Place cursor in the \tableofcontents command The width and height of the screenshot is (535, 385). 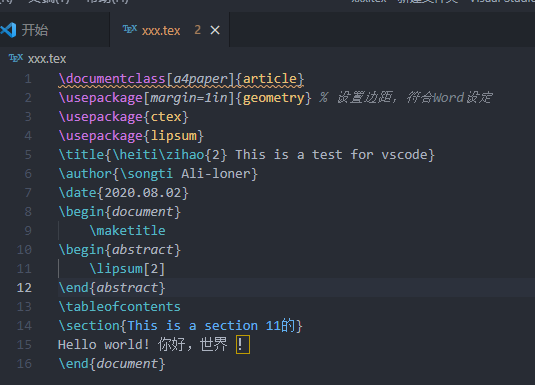coord(119,307)
